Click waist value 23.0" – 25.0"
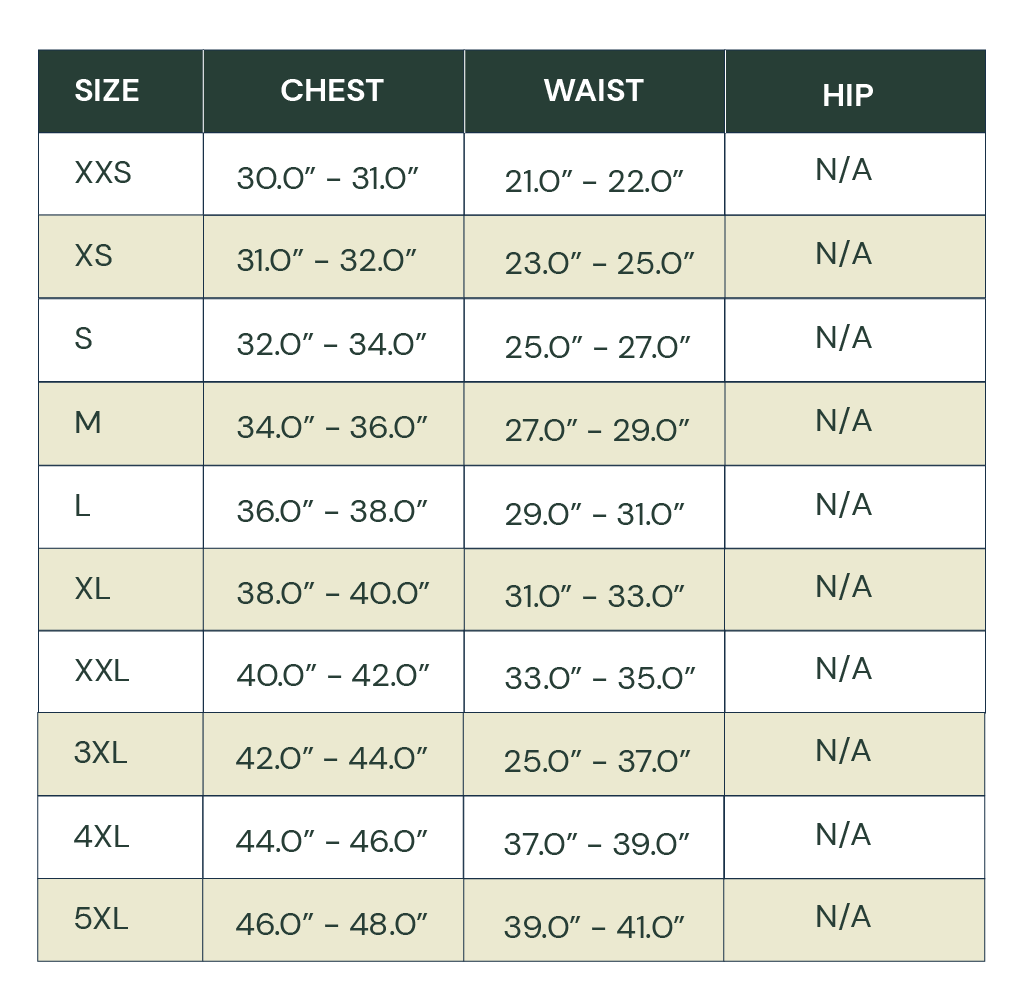The height and width of the screenshot is (1003, 1023). pos(599,263)
